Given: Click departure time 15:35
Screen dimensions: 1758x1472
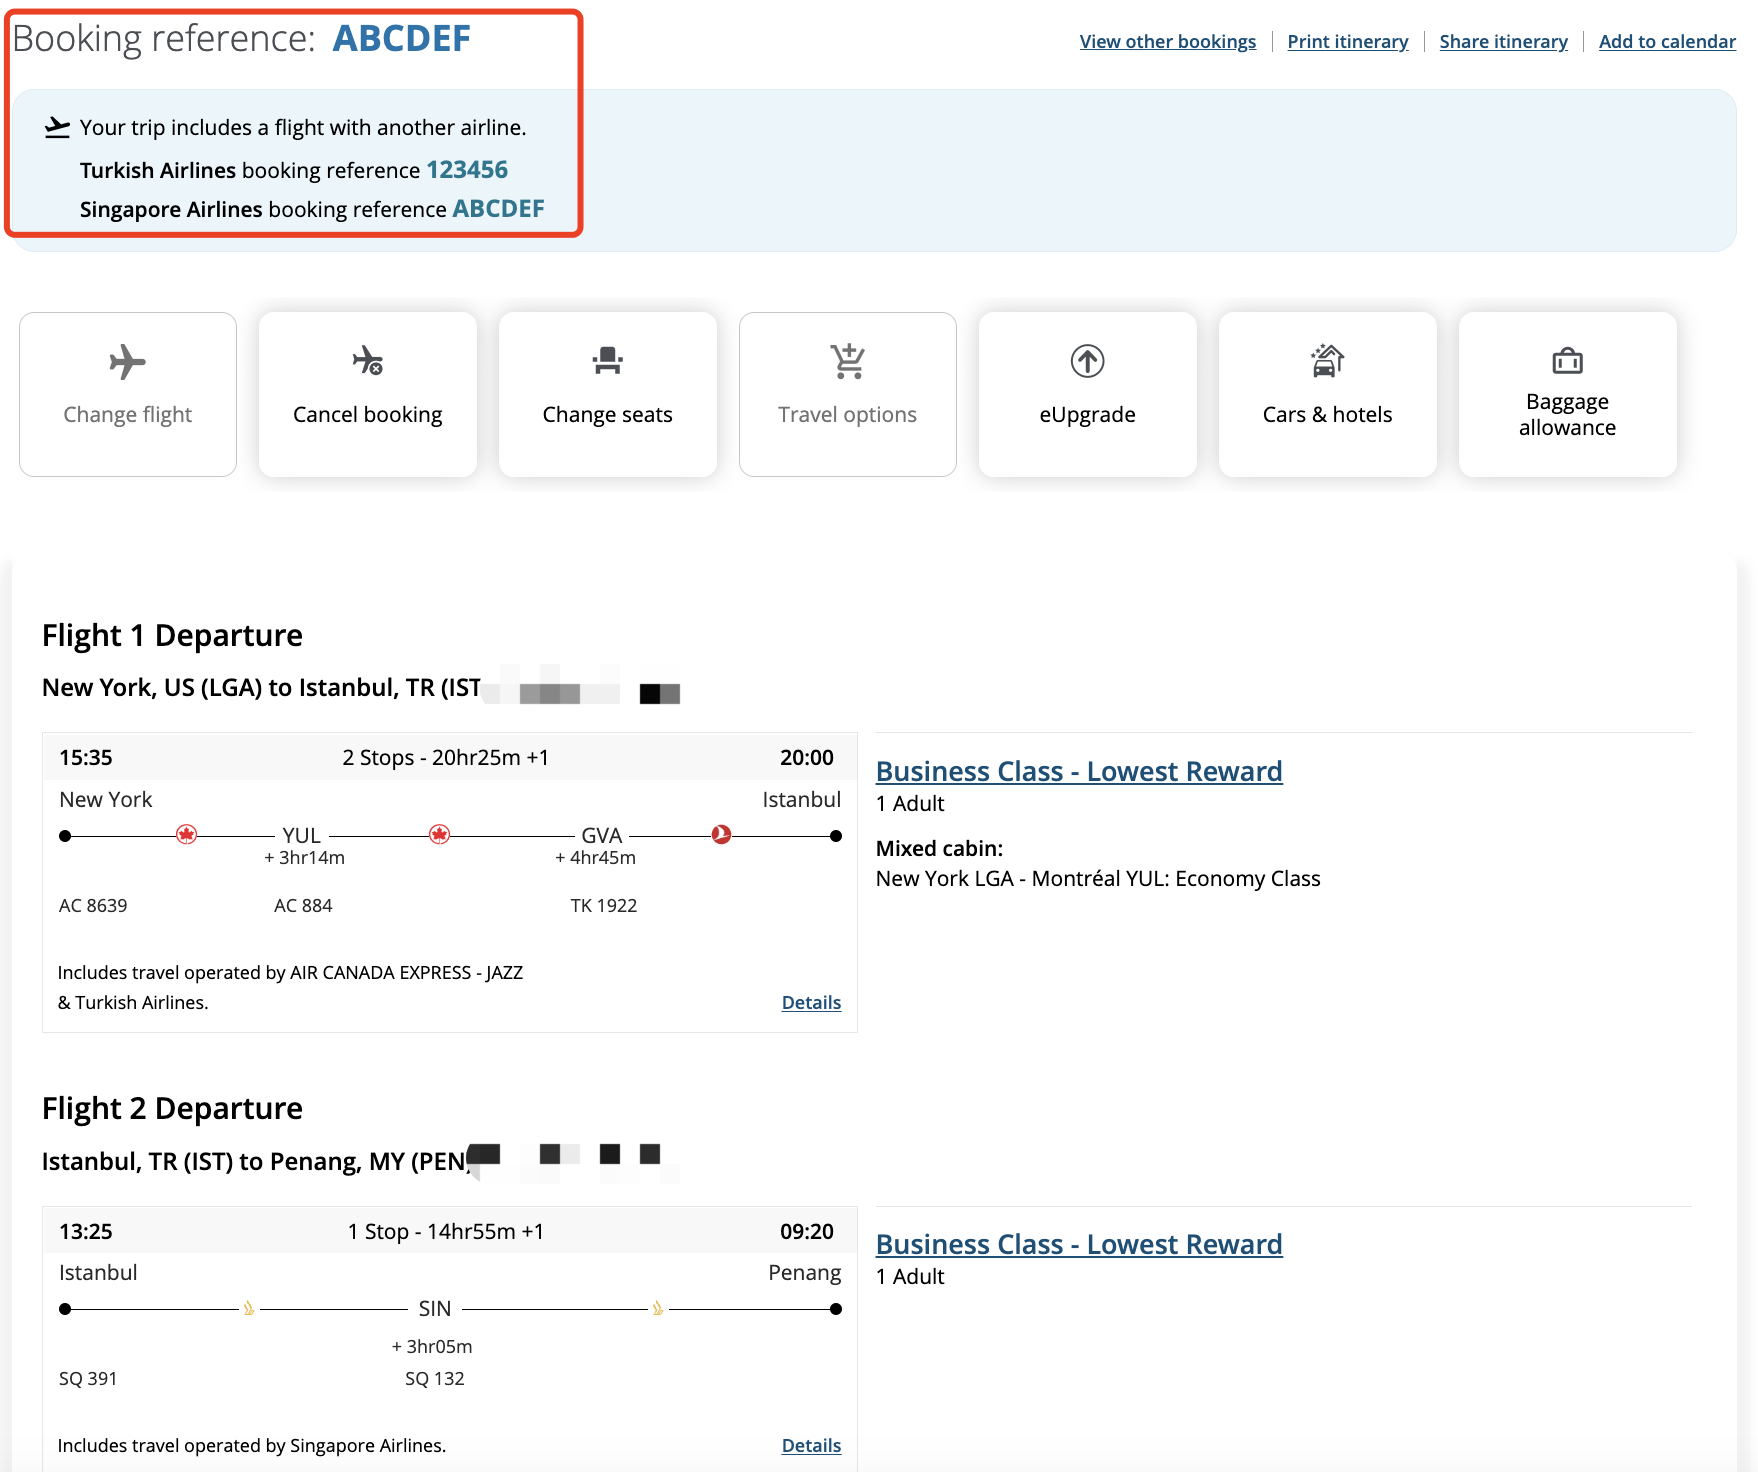Looking at the screenshot, I should coord(86,757).
